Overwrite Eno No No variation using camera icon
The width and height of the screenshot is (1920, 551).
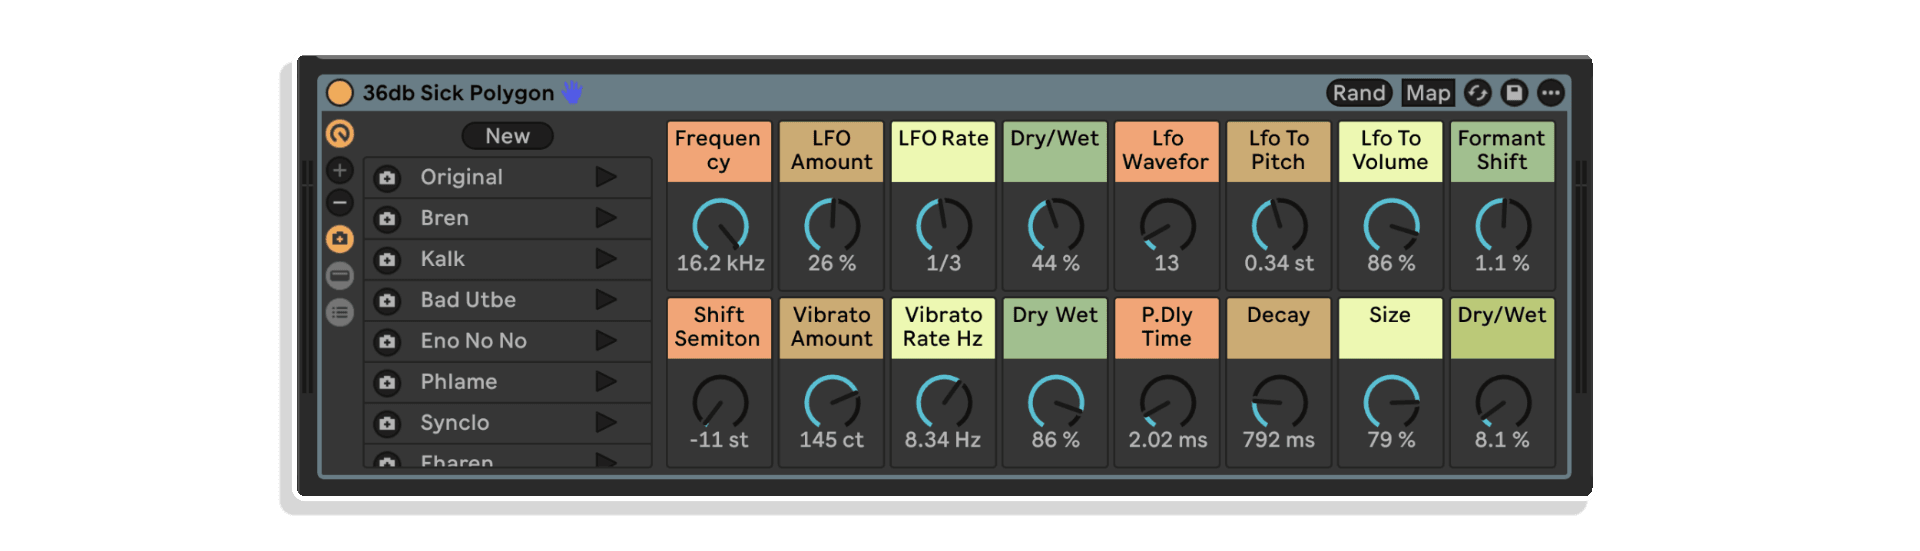[387, 342]
